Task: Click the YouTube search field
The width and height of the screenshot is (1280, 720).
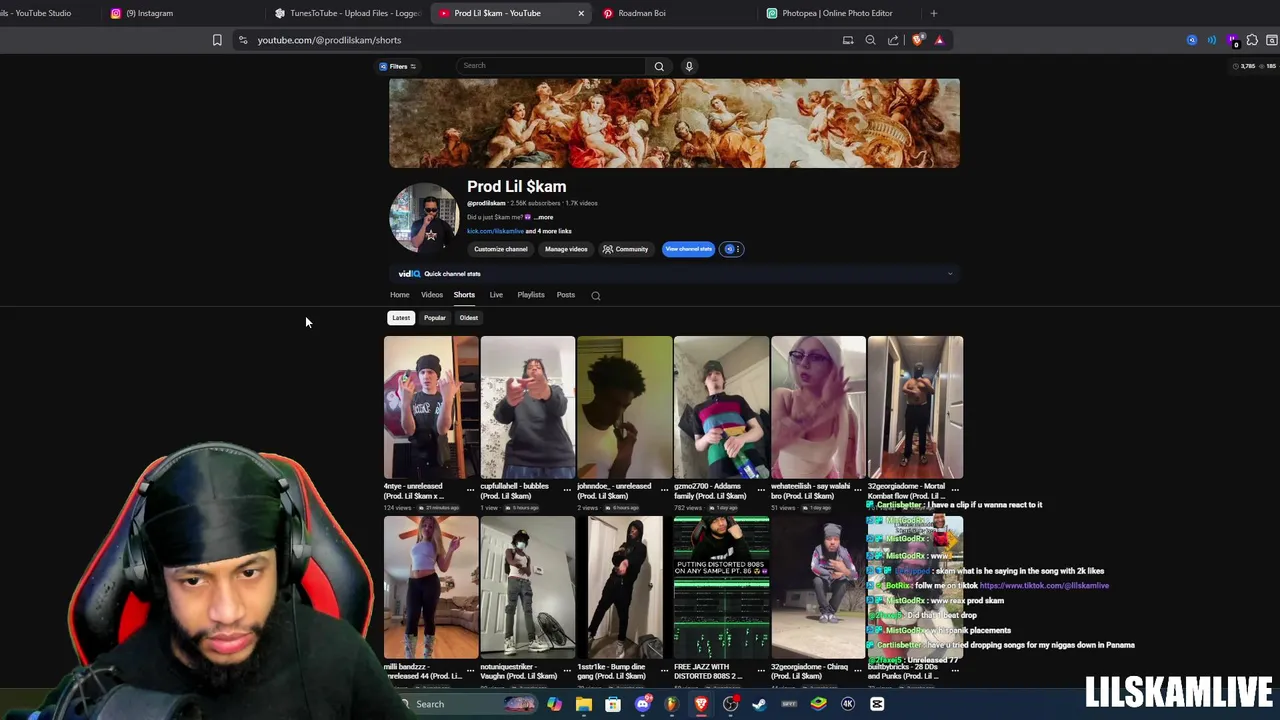Action: point(550,66)
